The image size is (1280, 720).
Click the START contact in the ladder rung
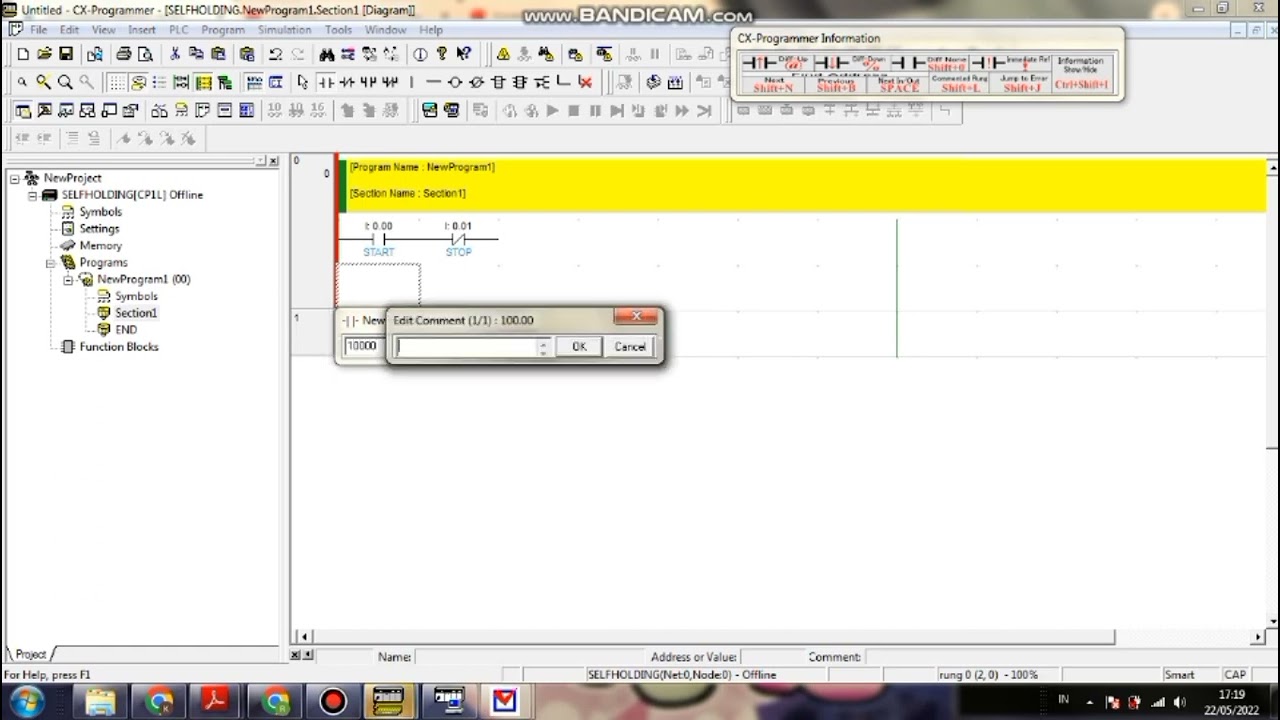(379, 240)
